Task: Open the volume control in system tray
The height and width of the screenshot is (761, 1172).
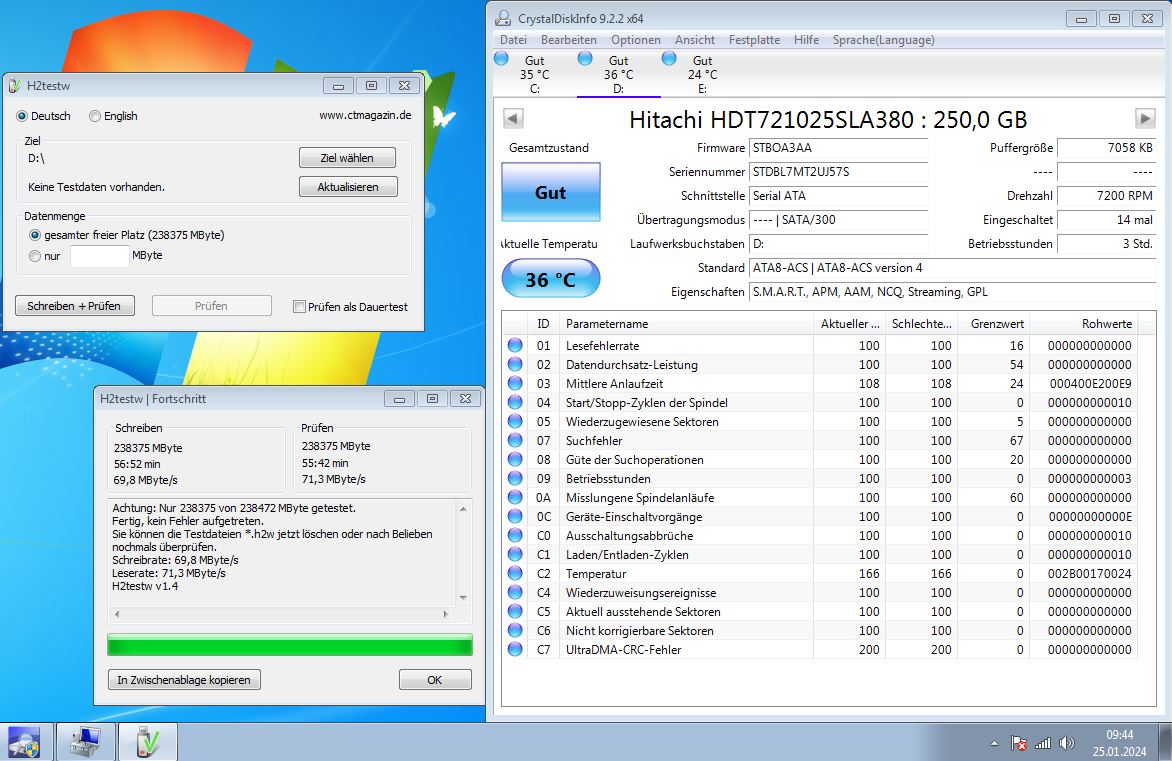Action: 1067,743
